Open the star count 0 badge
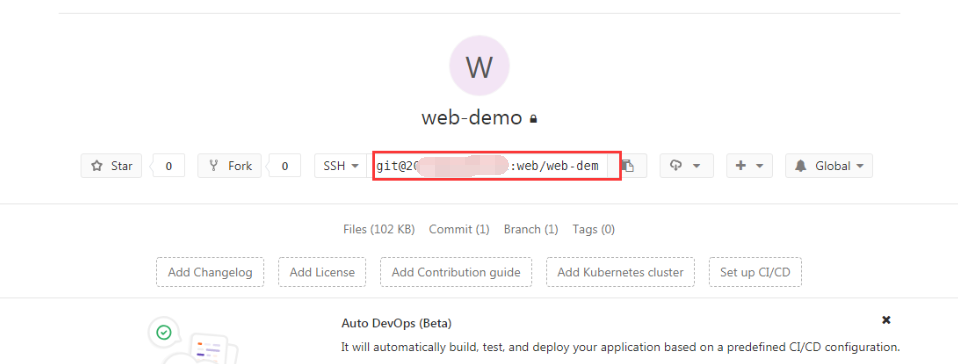Screen dimensions: 958x364 tap(168, 166)
